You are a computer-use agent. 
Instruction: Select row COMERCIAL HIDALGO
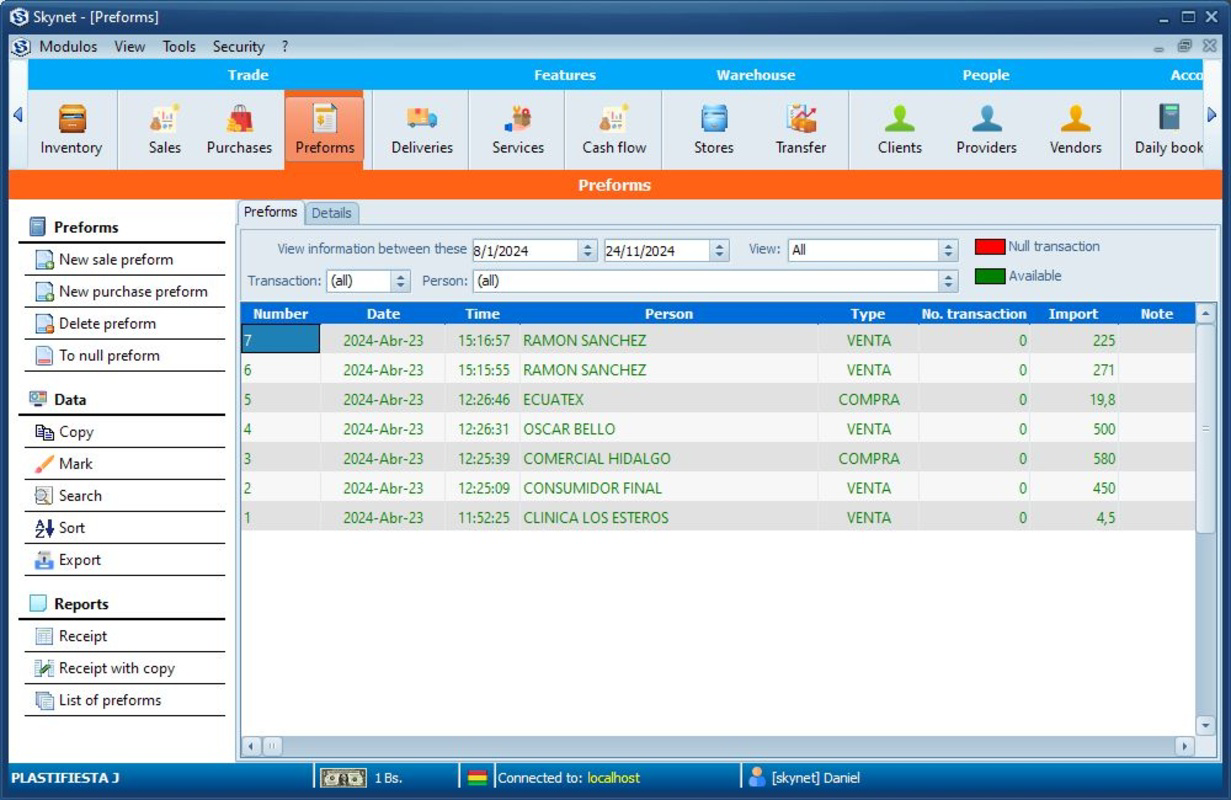click(x=718, y=458)
